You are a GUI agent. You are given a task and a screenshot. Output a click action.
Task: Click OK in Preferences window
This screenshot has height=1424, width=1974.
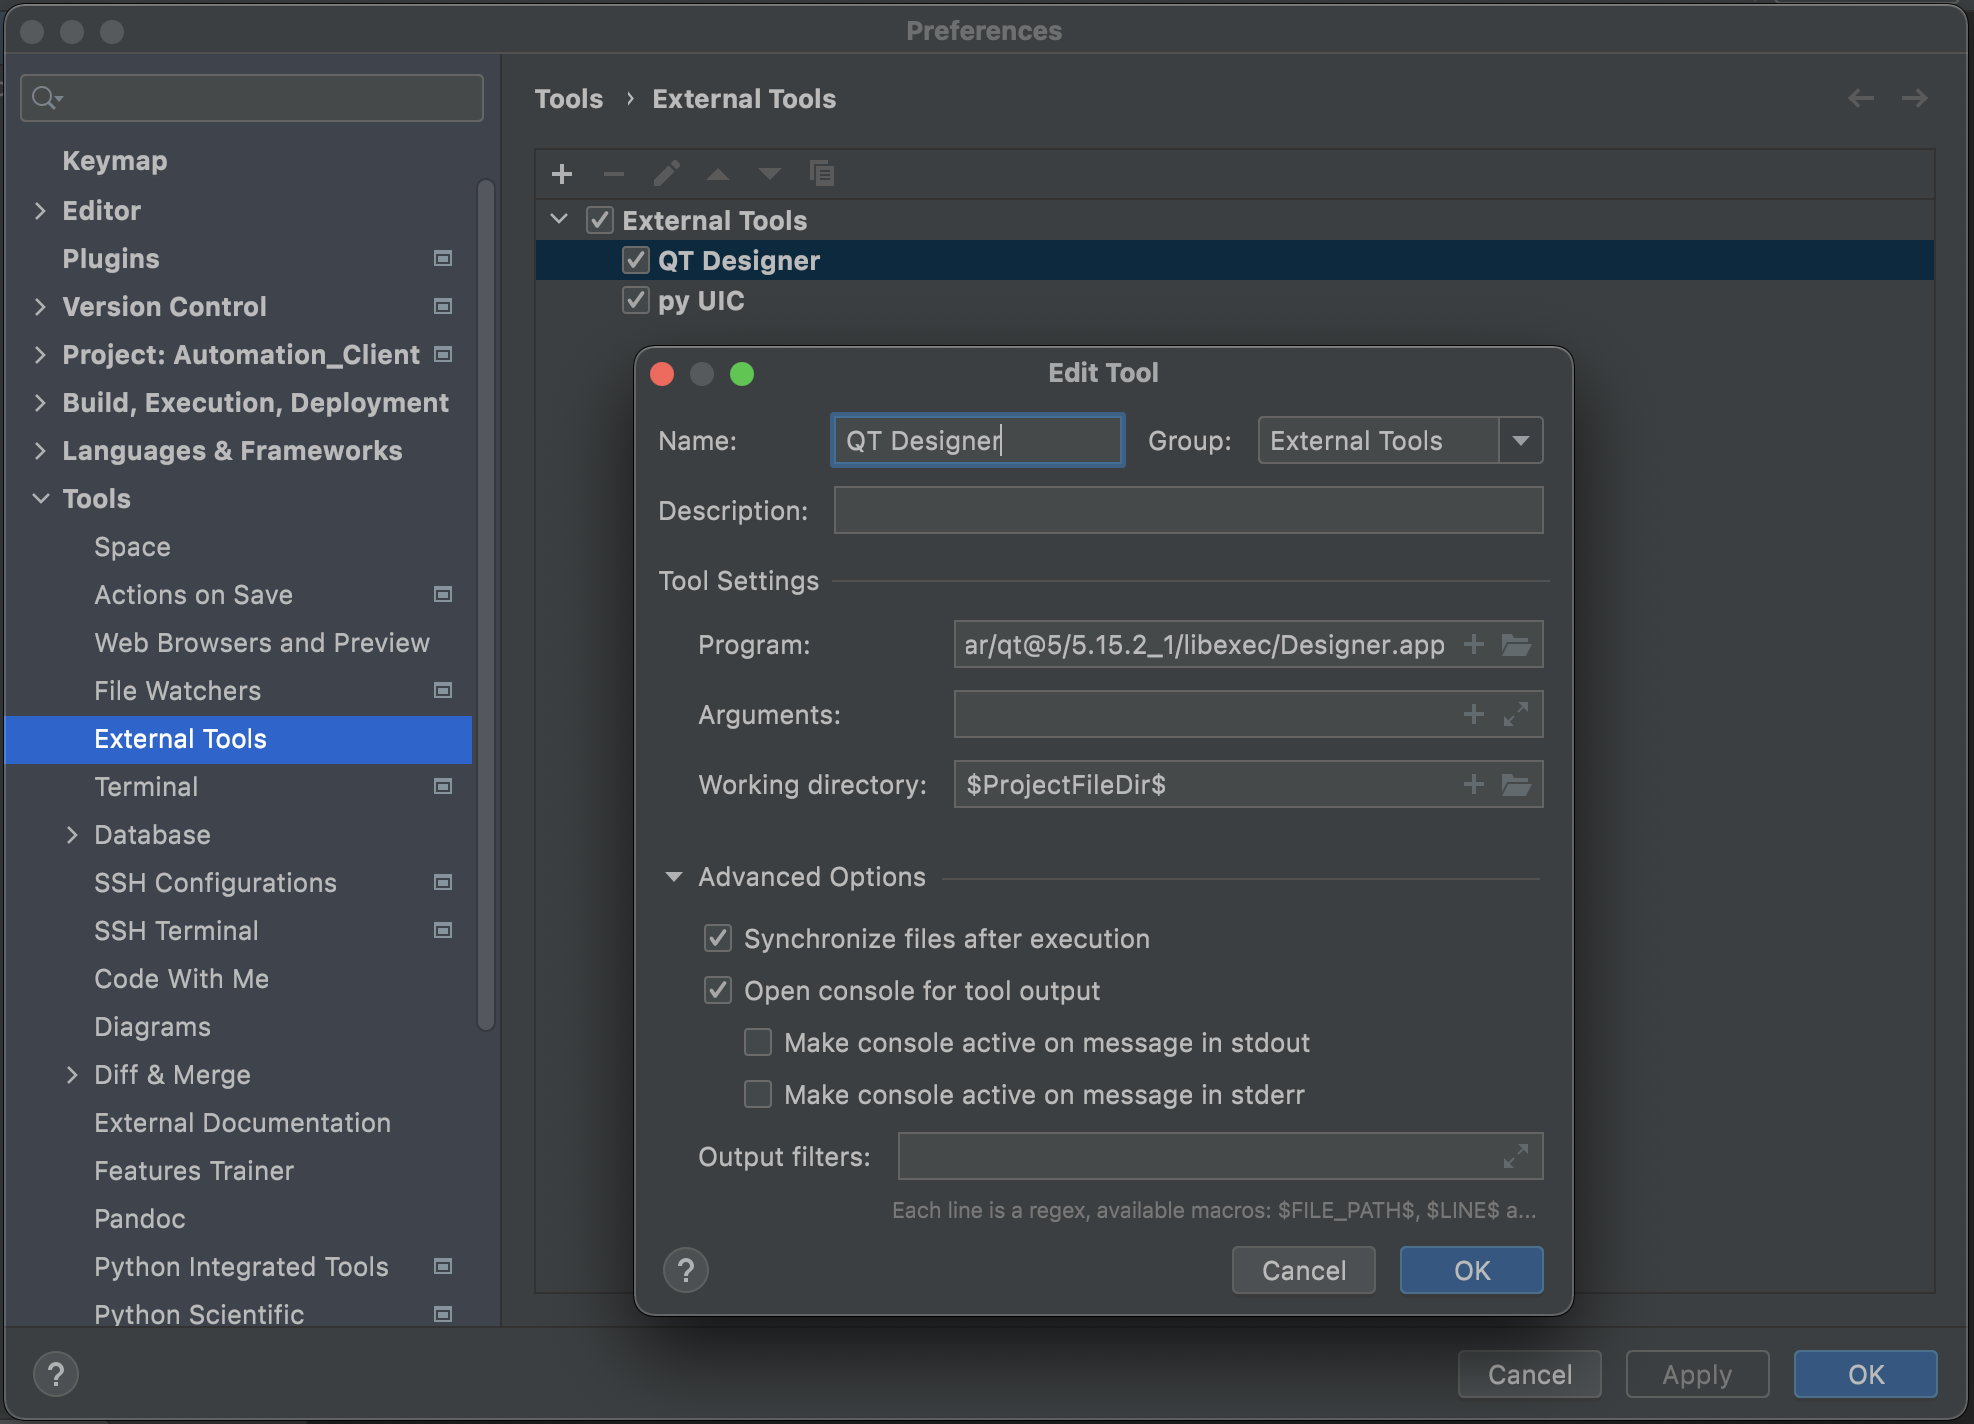coord(1866,1374)
